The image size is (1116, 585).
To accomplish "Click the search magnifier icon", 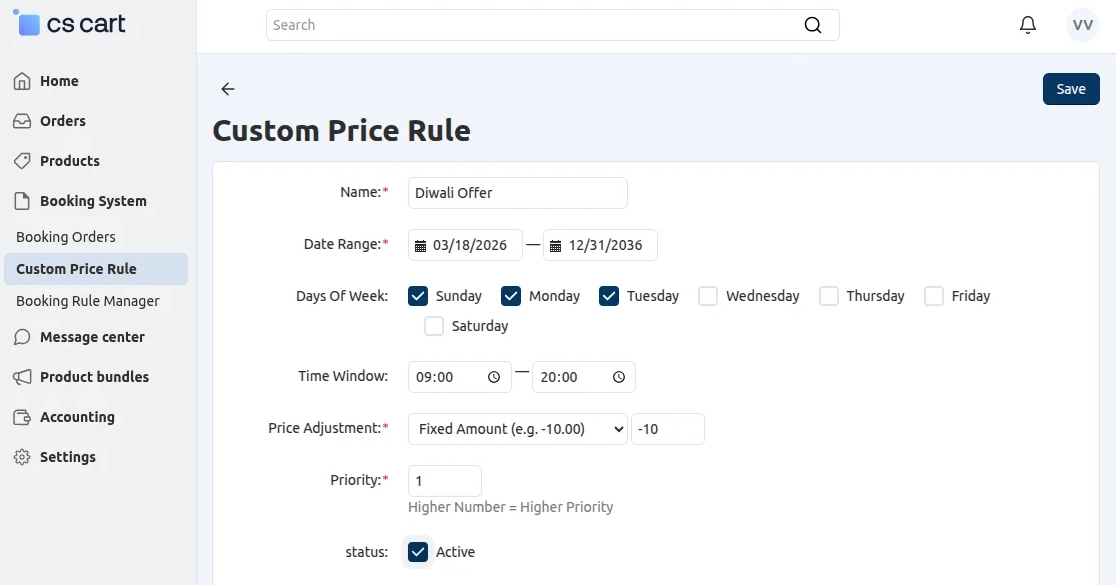I will coord(813,24).
